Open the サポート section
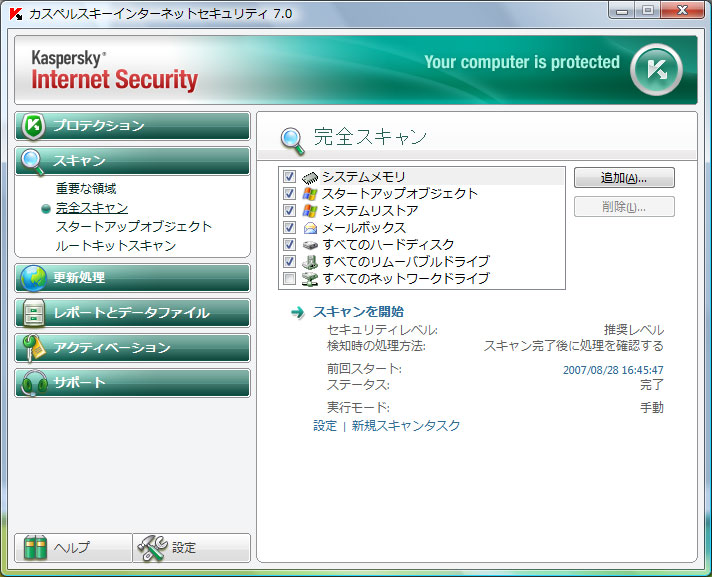 coord(133,383)
